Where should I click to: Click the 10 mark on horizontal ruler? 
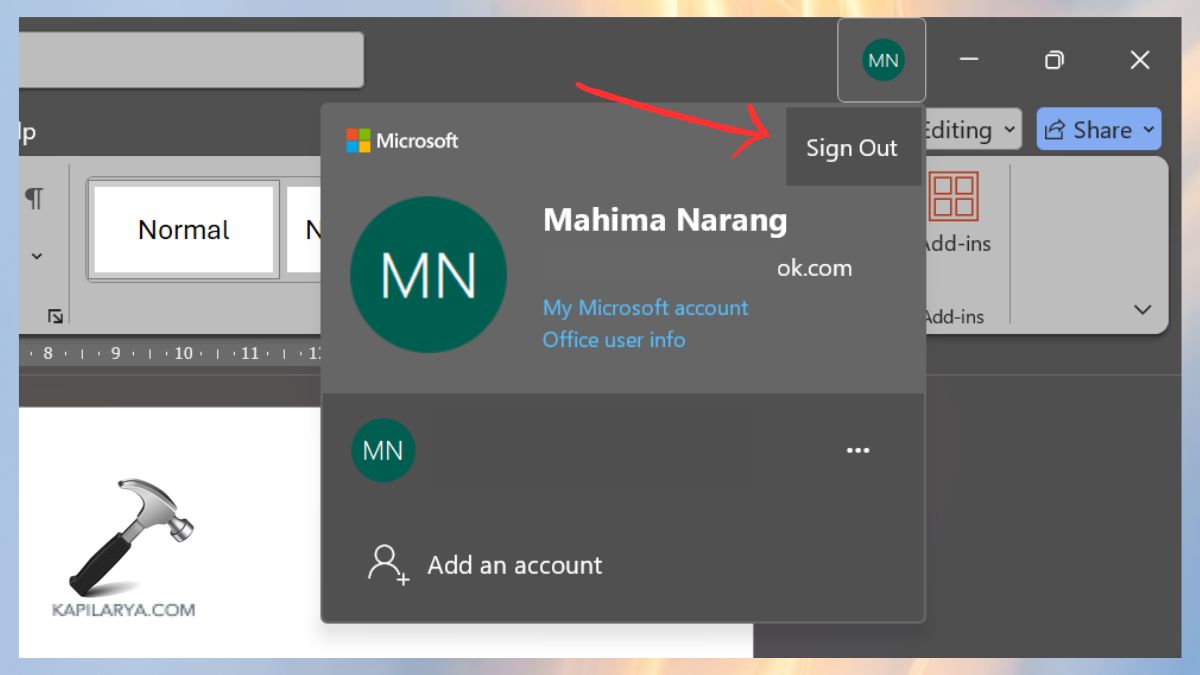(x=183, y=352)
